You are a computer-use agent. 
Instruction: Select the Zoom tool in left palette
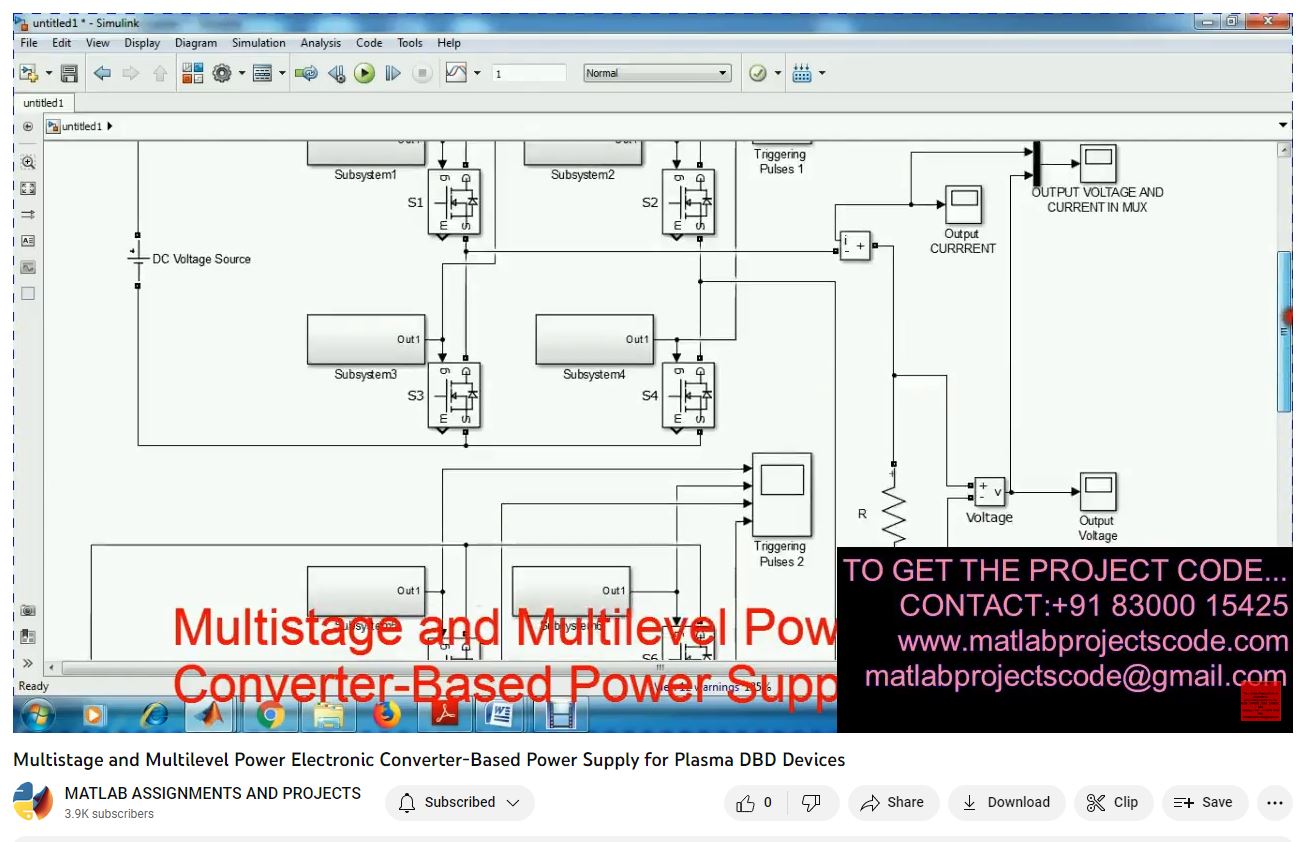tap(28, 162)
